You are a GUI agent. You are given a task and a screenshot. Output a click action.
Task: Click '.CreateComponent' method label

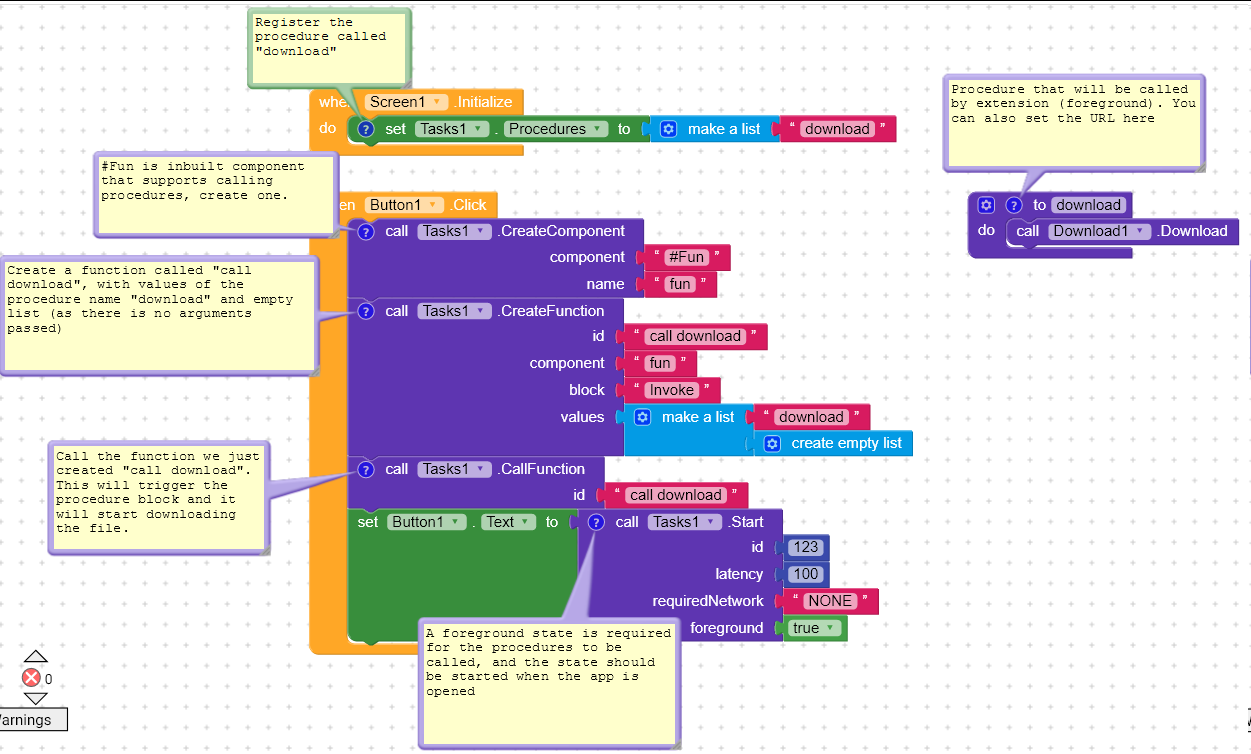[x=561, y=231]
